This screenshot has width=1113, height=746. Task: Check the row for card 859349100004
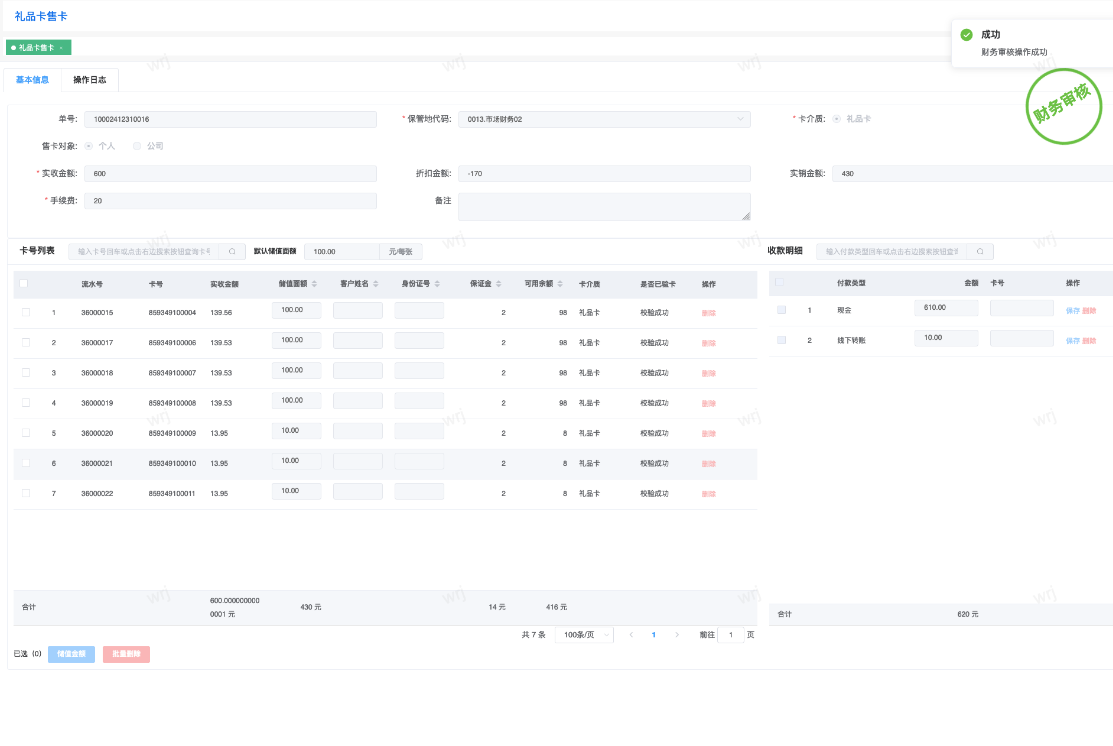26,313
